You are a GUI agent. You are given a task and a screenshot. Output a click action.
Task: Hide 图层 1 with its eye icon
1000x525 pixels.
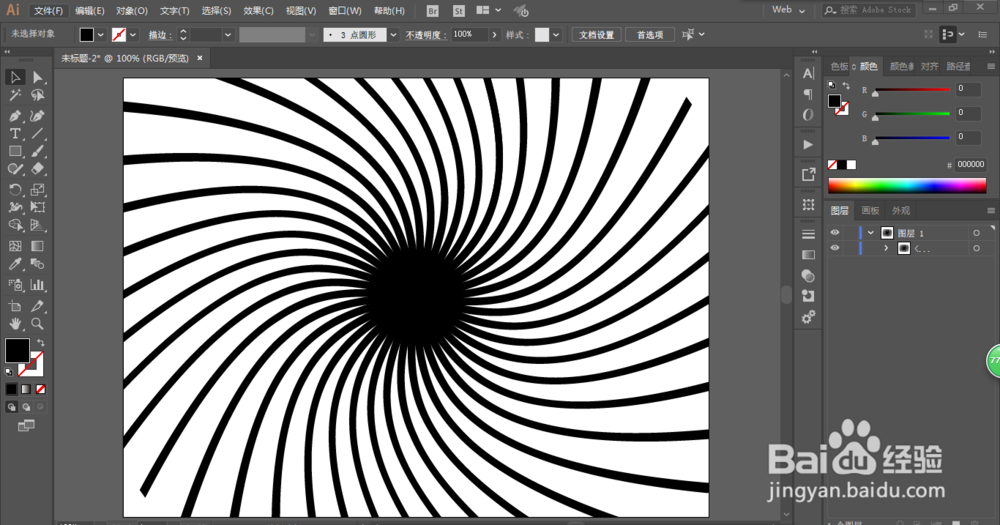coord(835,233)
